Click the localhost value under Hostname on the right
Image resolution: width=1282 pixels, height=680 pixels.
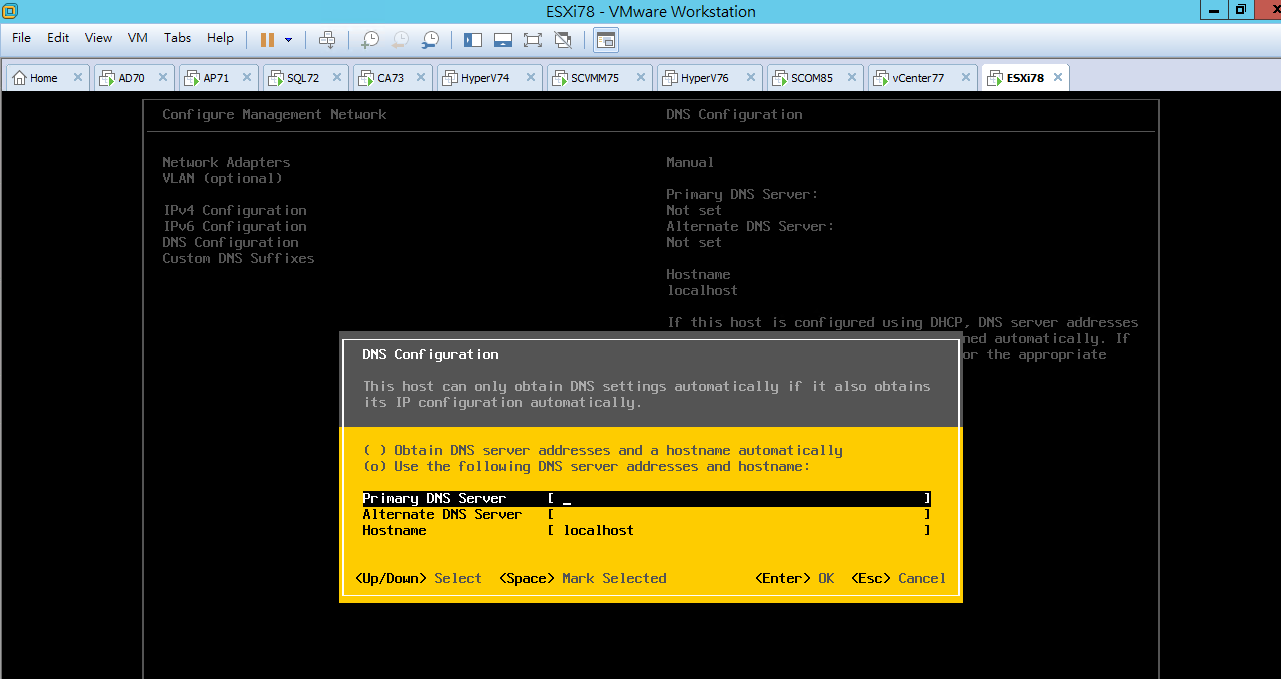pyautogui.click(x=702, y=290)
